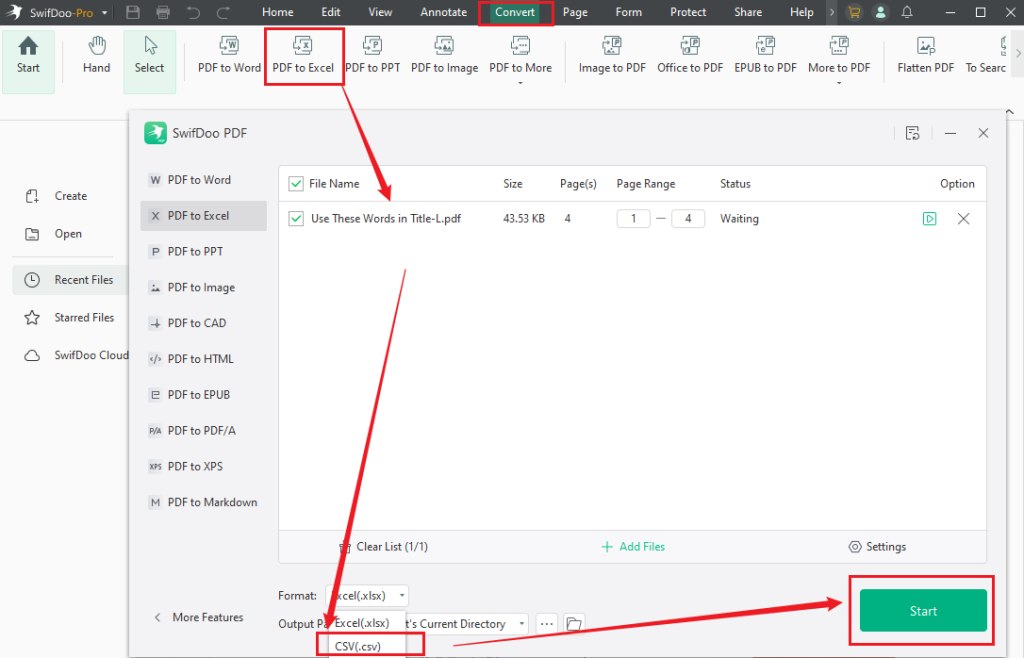The width and height of the screenshot is (1024, 658).
Task: Select PDF to CAD in converter sidebar
Action: click(204, 324)
